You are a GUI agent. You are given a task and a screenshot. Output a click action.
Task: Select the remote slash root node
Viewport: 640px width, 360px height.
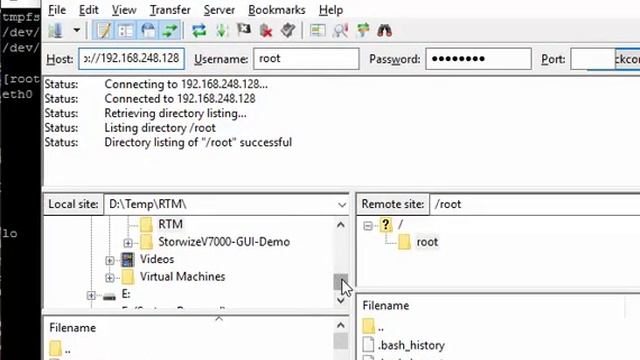tap(400, 224)
